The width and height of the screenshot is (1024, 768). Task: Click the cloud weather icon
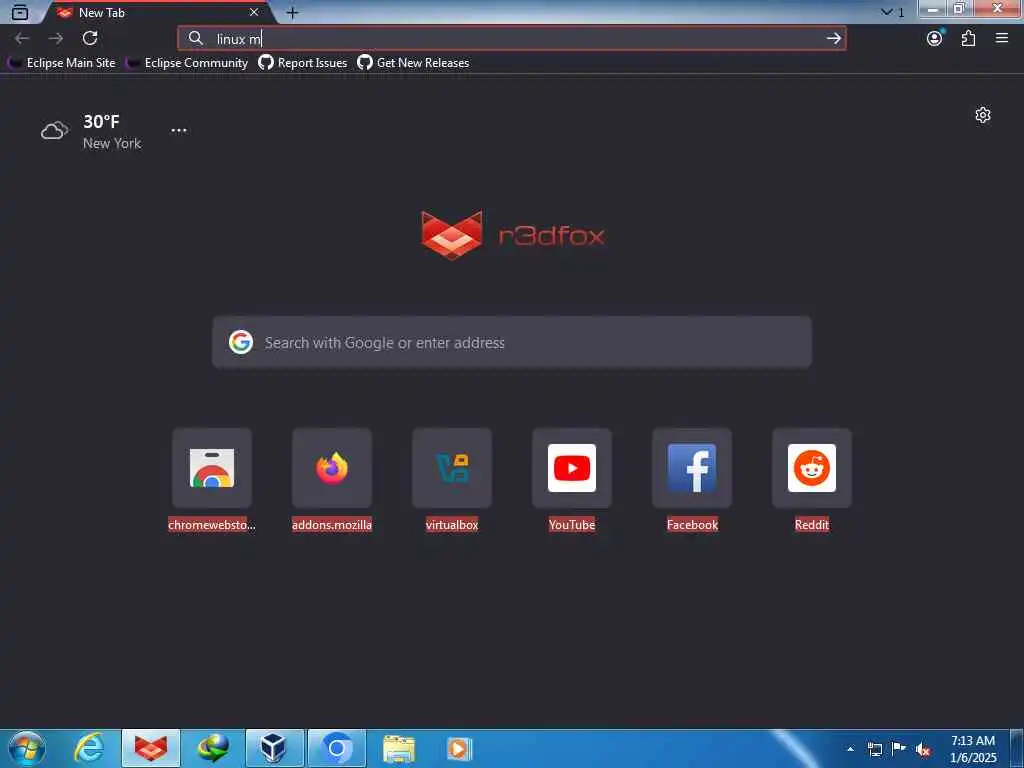pos(54,131)
